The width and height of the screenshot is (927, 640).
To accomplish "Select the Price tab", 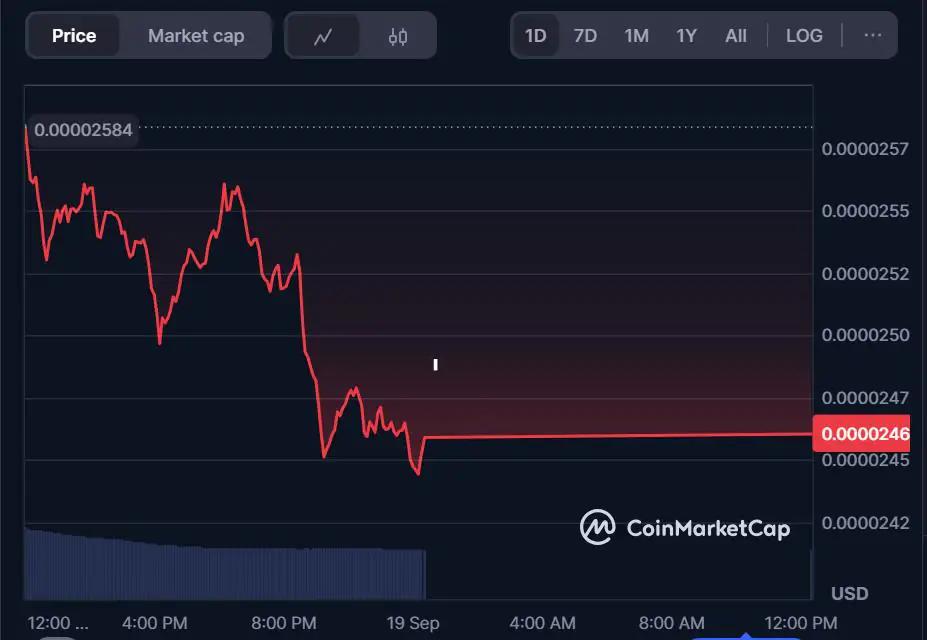I will tap(74, 36).
